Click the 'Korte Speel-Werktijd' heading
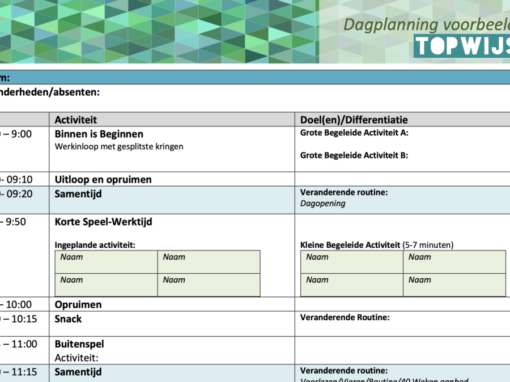 (103, 222)
